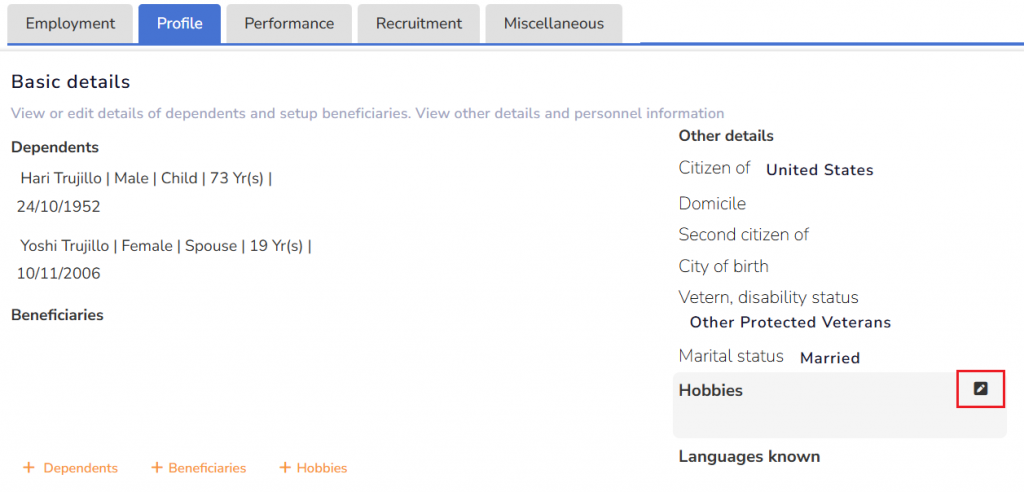Go to the Recruitment tab
This screenshot has height=492, width=1024.
pos(419,24)
